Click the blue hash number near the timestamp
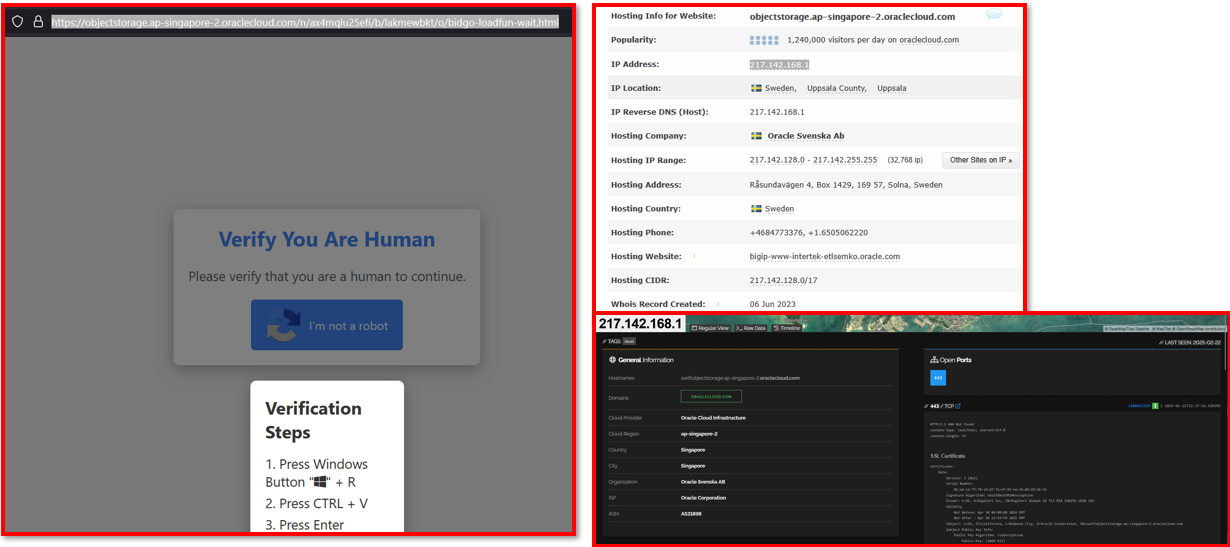The height and width of the screenshot is (547, 1230). pos(1138,406)
